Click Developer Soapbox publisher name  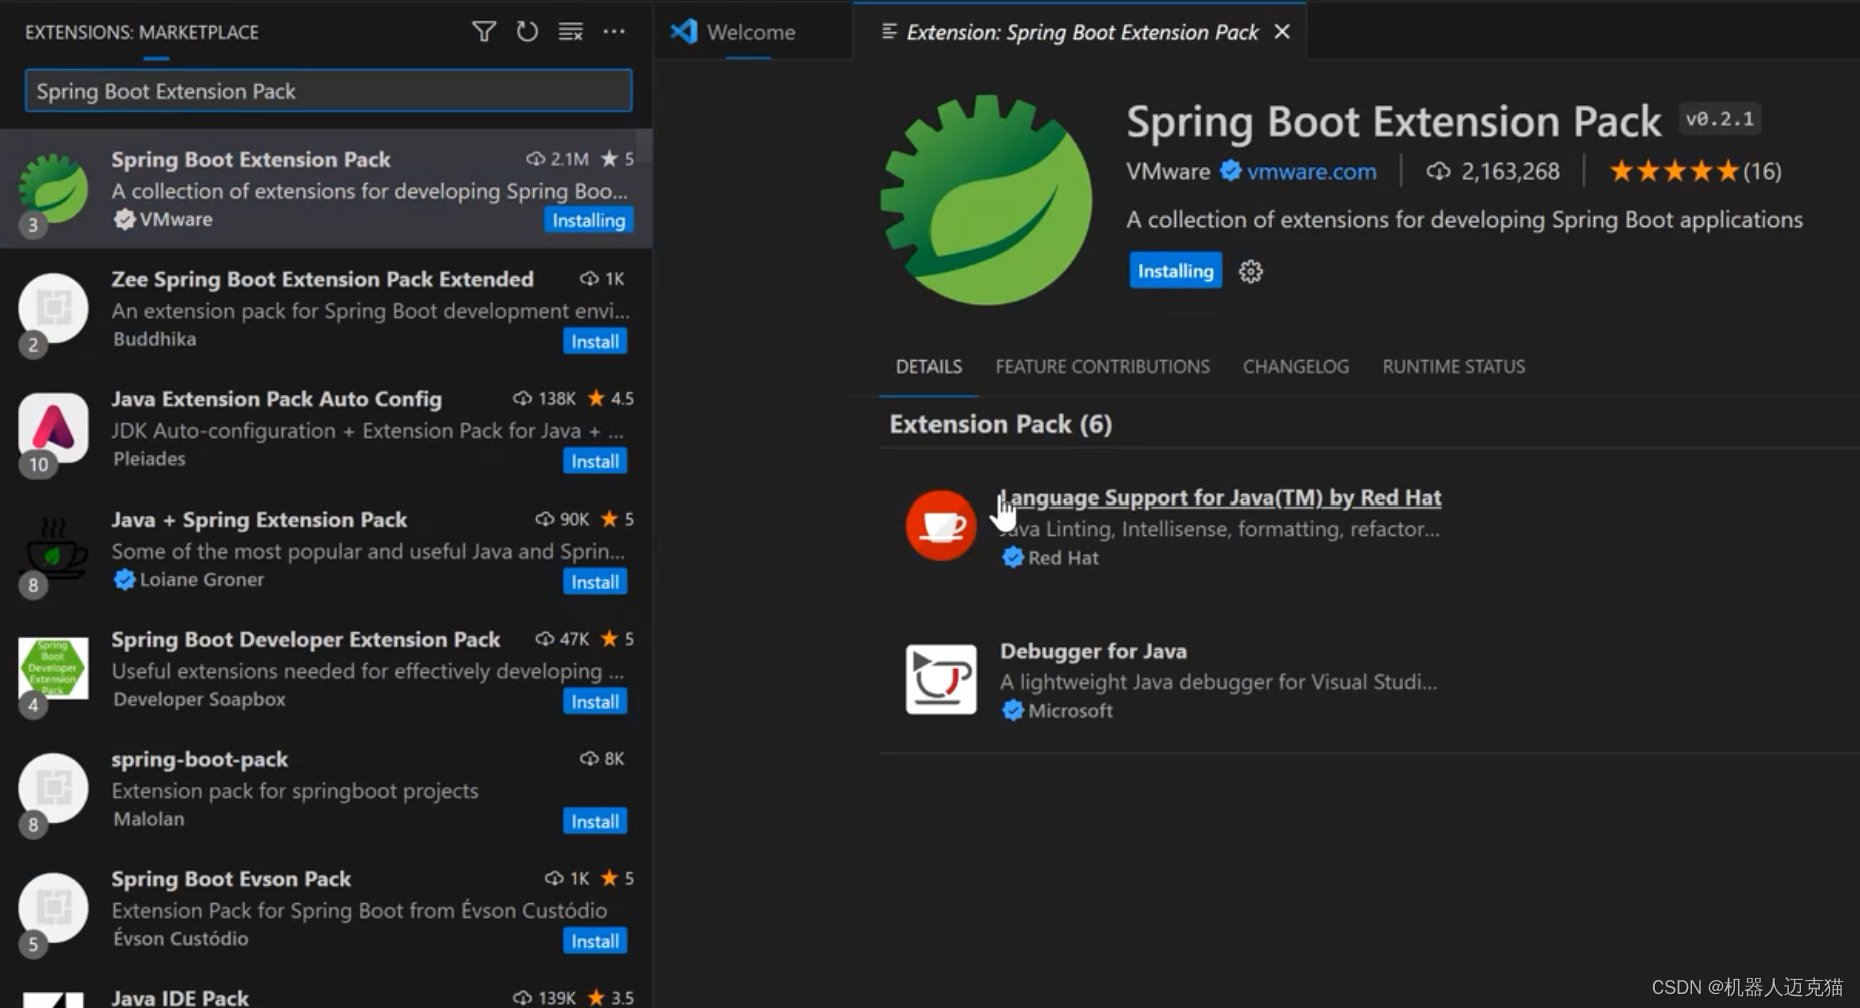199,700
